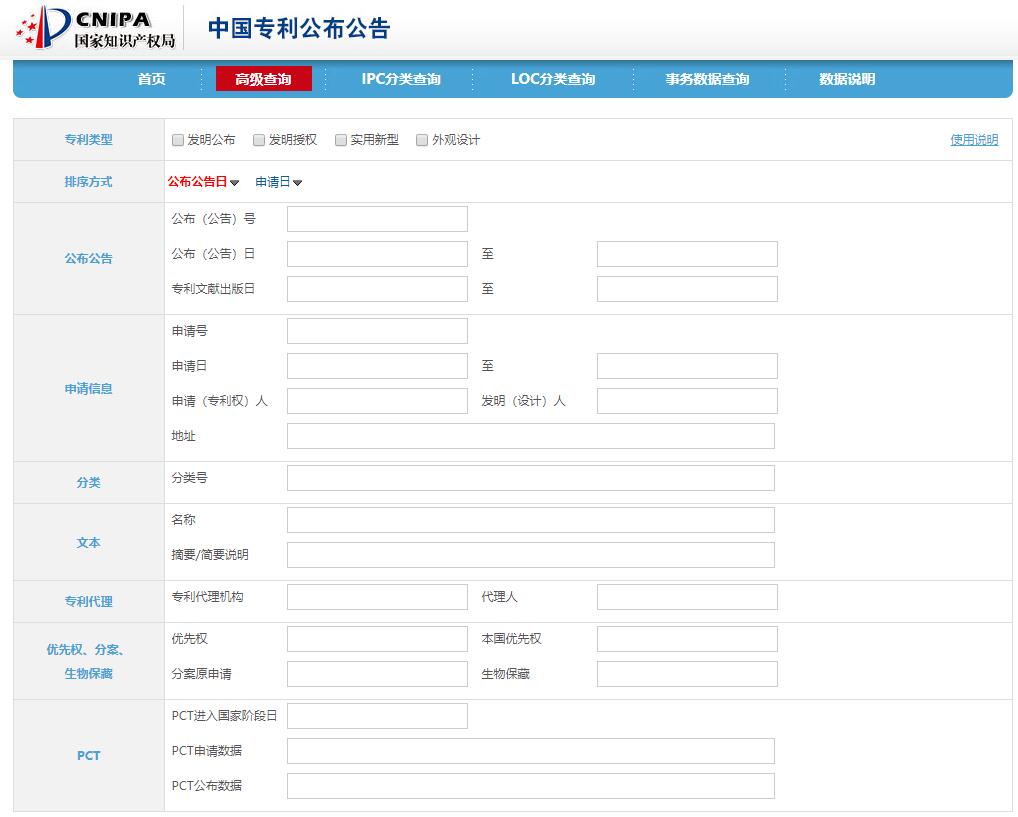
Task: Open the LOC分类查询 tab
Action: pyautogui.click(x=552, y=79)
